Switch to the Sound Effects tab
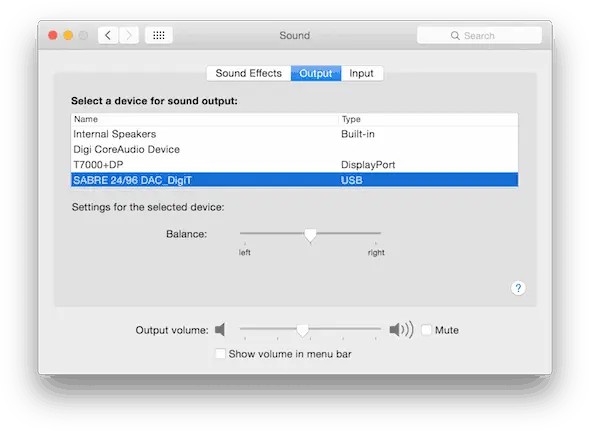The image size is (589, 431). coord(249,73)
